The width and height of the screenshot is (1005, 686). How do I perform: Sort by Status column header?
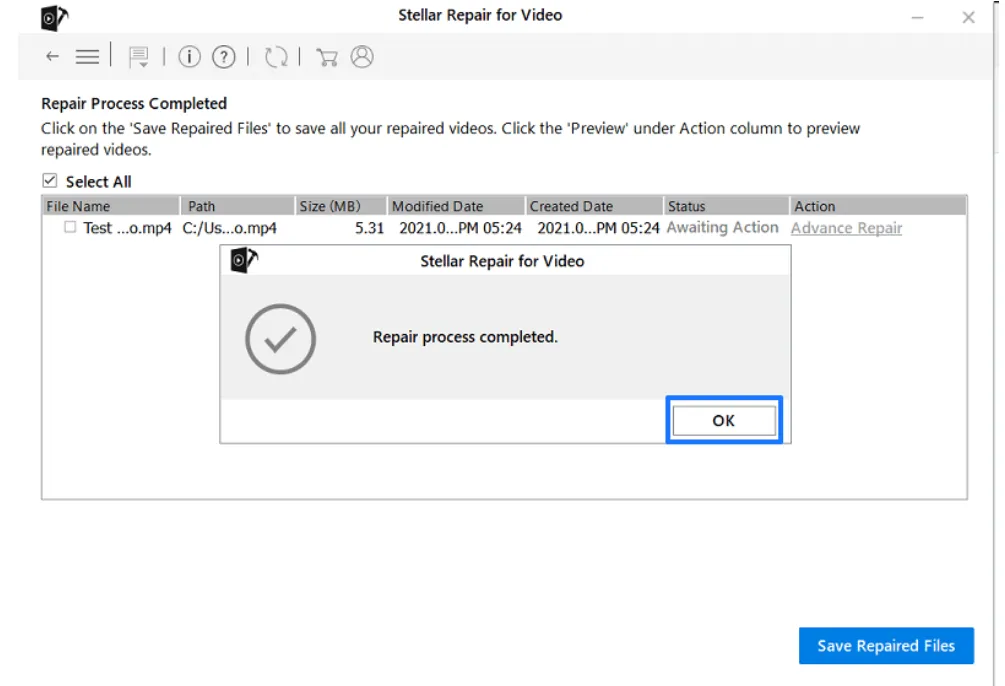pyautogui.click(x=726, y=206)
